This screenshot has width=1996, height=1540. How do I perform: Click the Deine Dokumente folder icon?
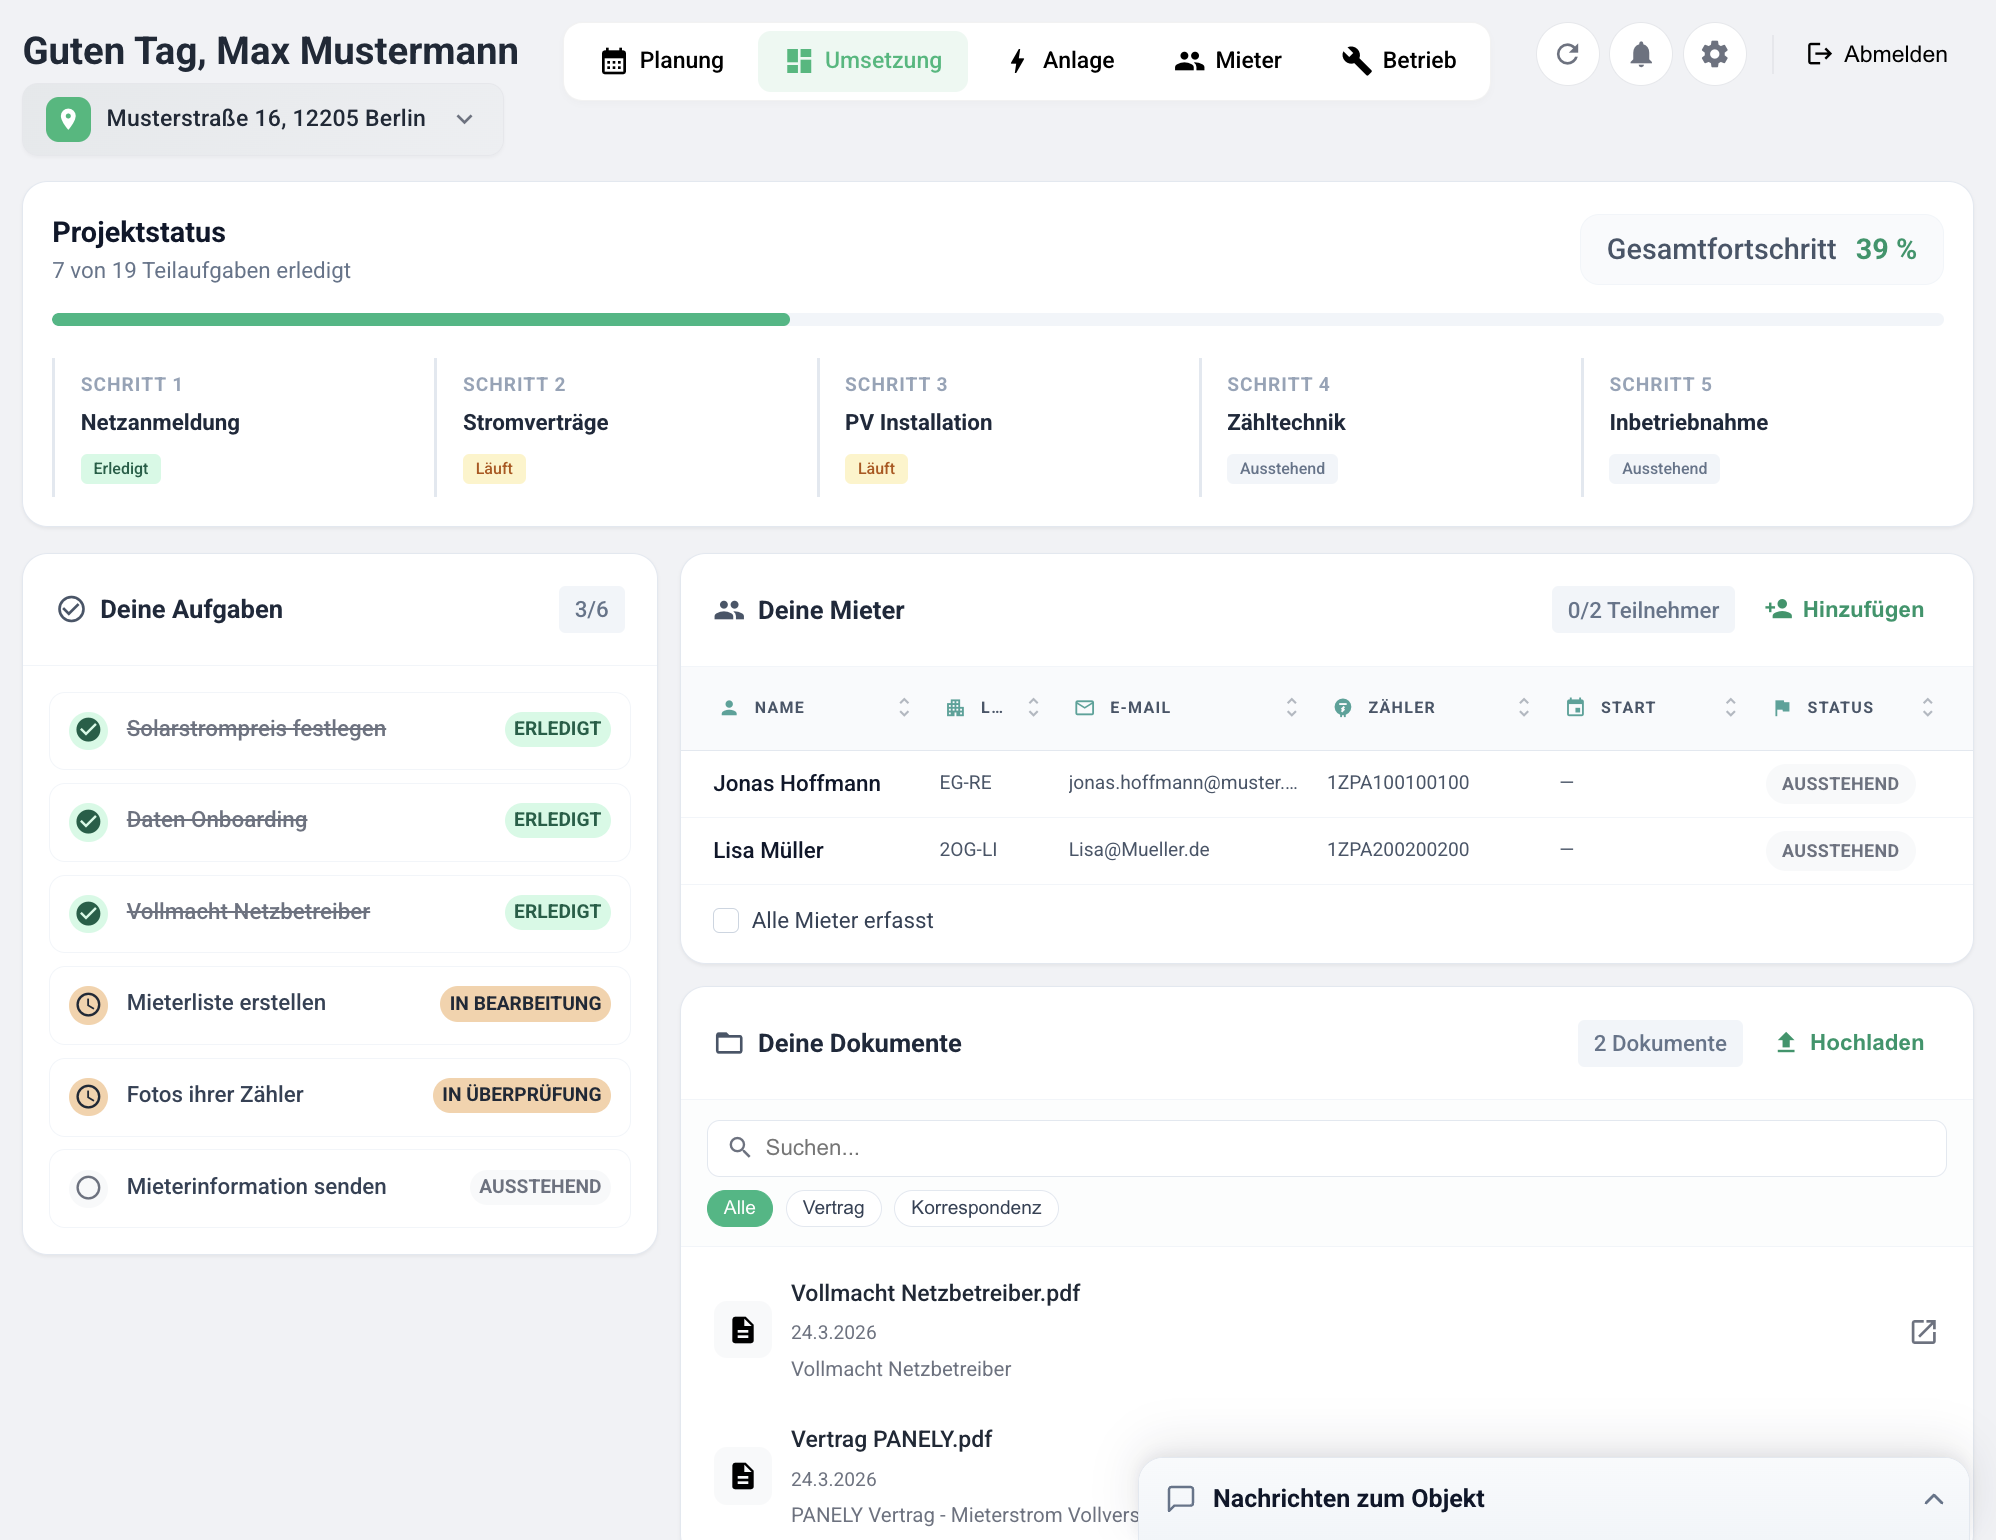729,1043
